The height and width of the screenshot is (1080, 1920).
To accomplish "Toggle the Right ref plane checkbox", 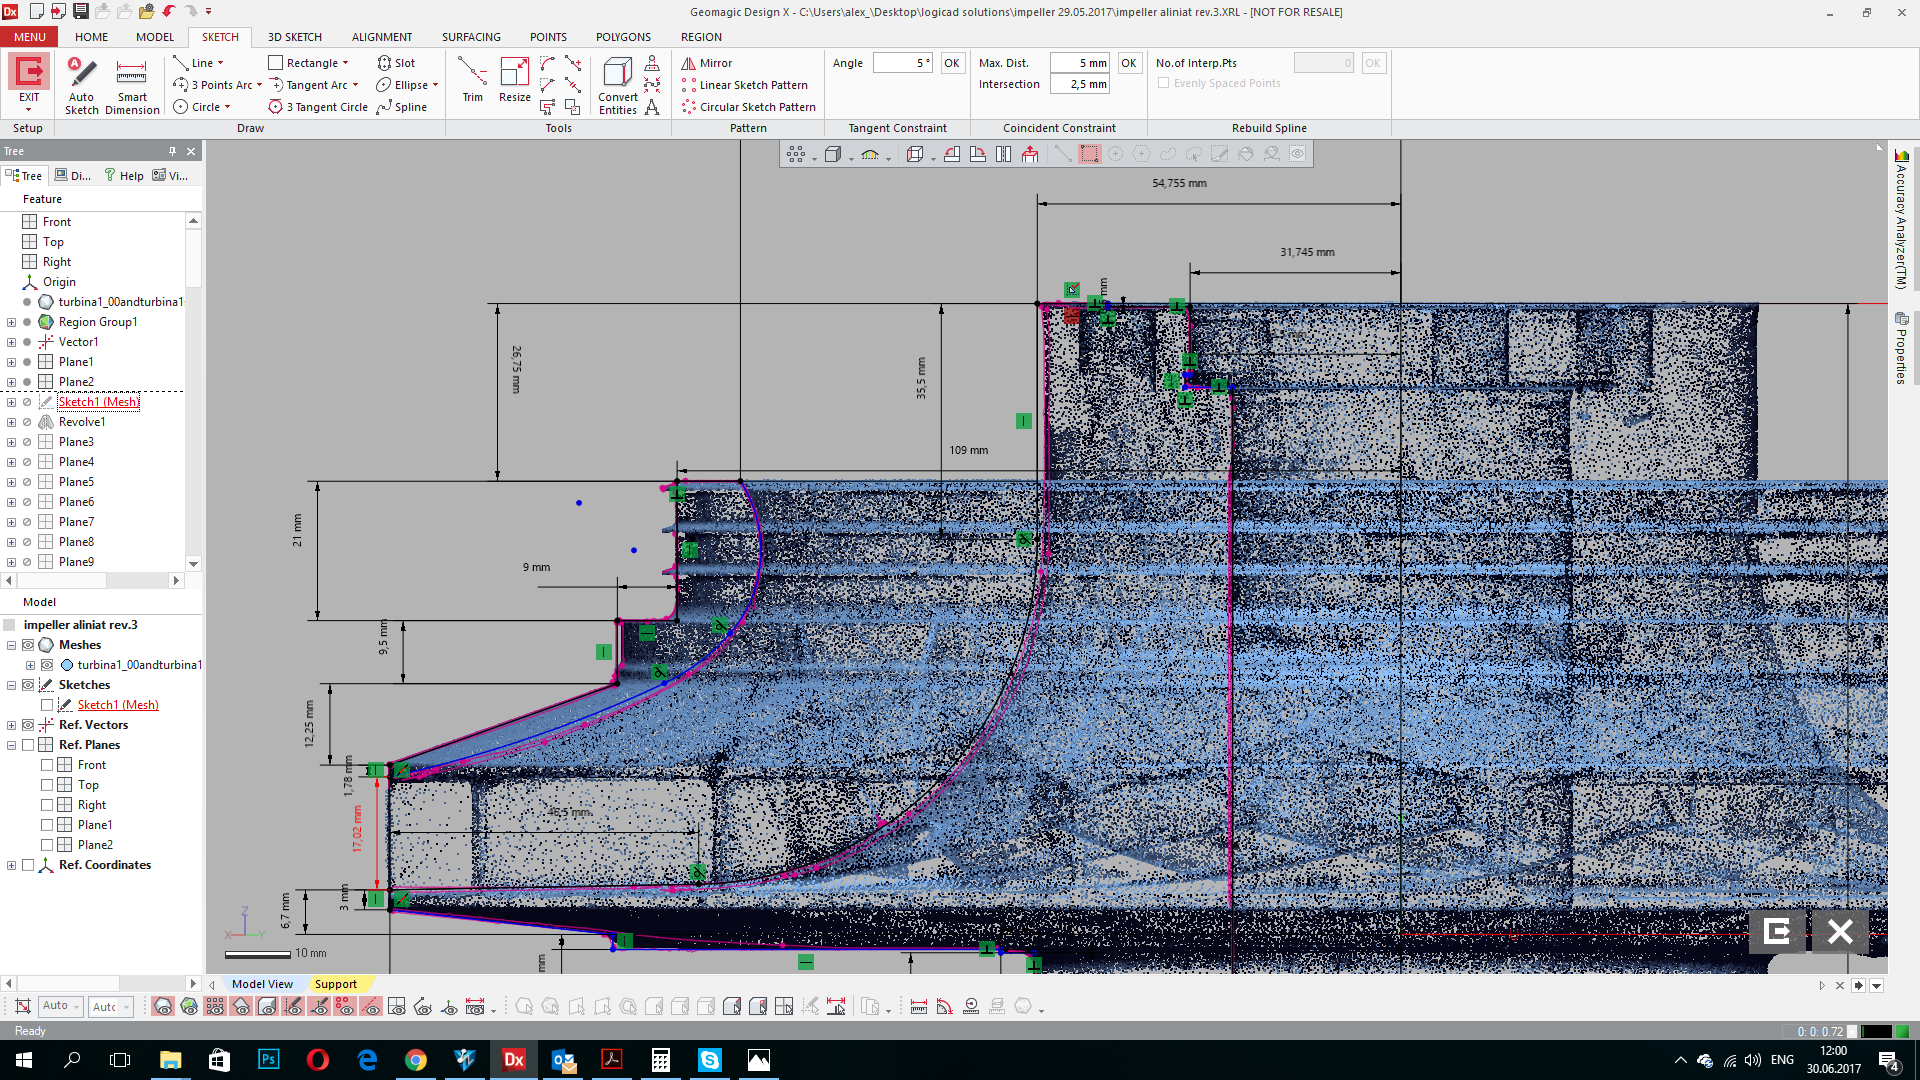I will click(x=47, y=805).
